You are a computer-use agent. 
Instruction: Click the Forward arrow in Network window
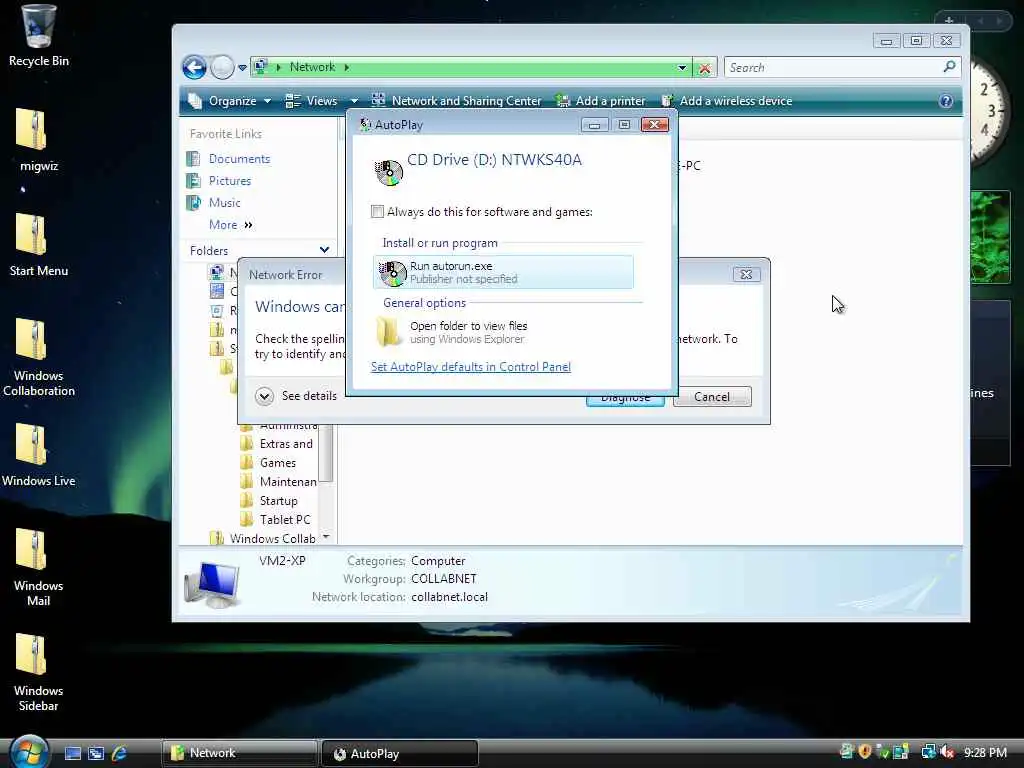[x=222, y=67]
